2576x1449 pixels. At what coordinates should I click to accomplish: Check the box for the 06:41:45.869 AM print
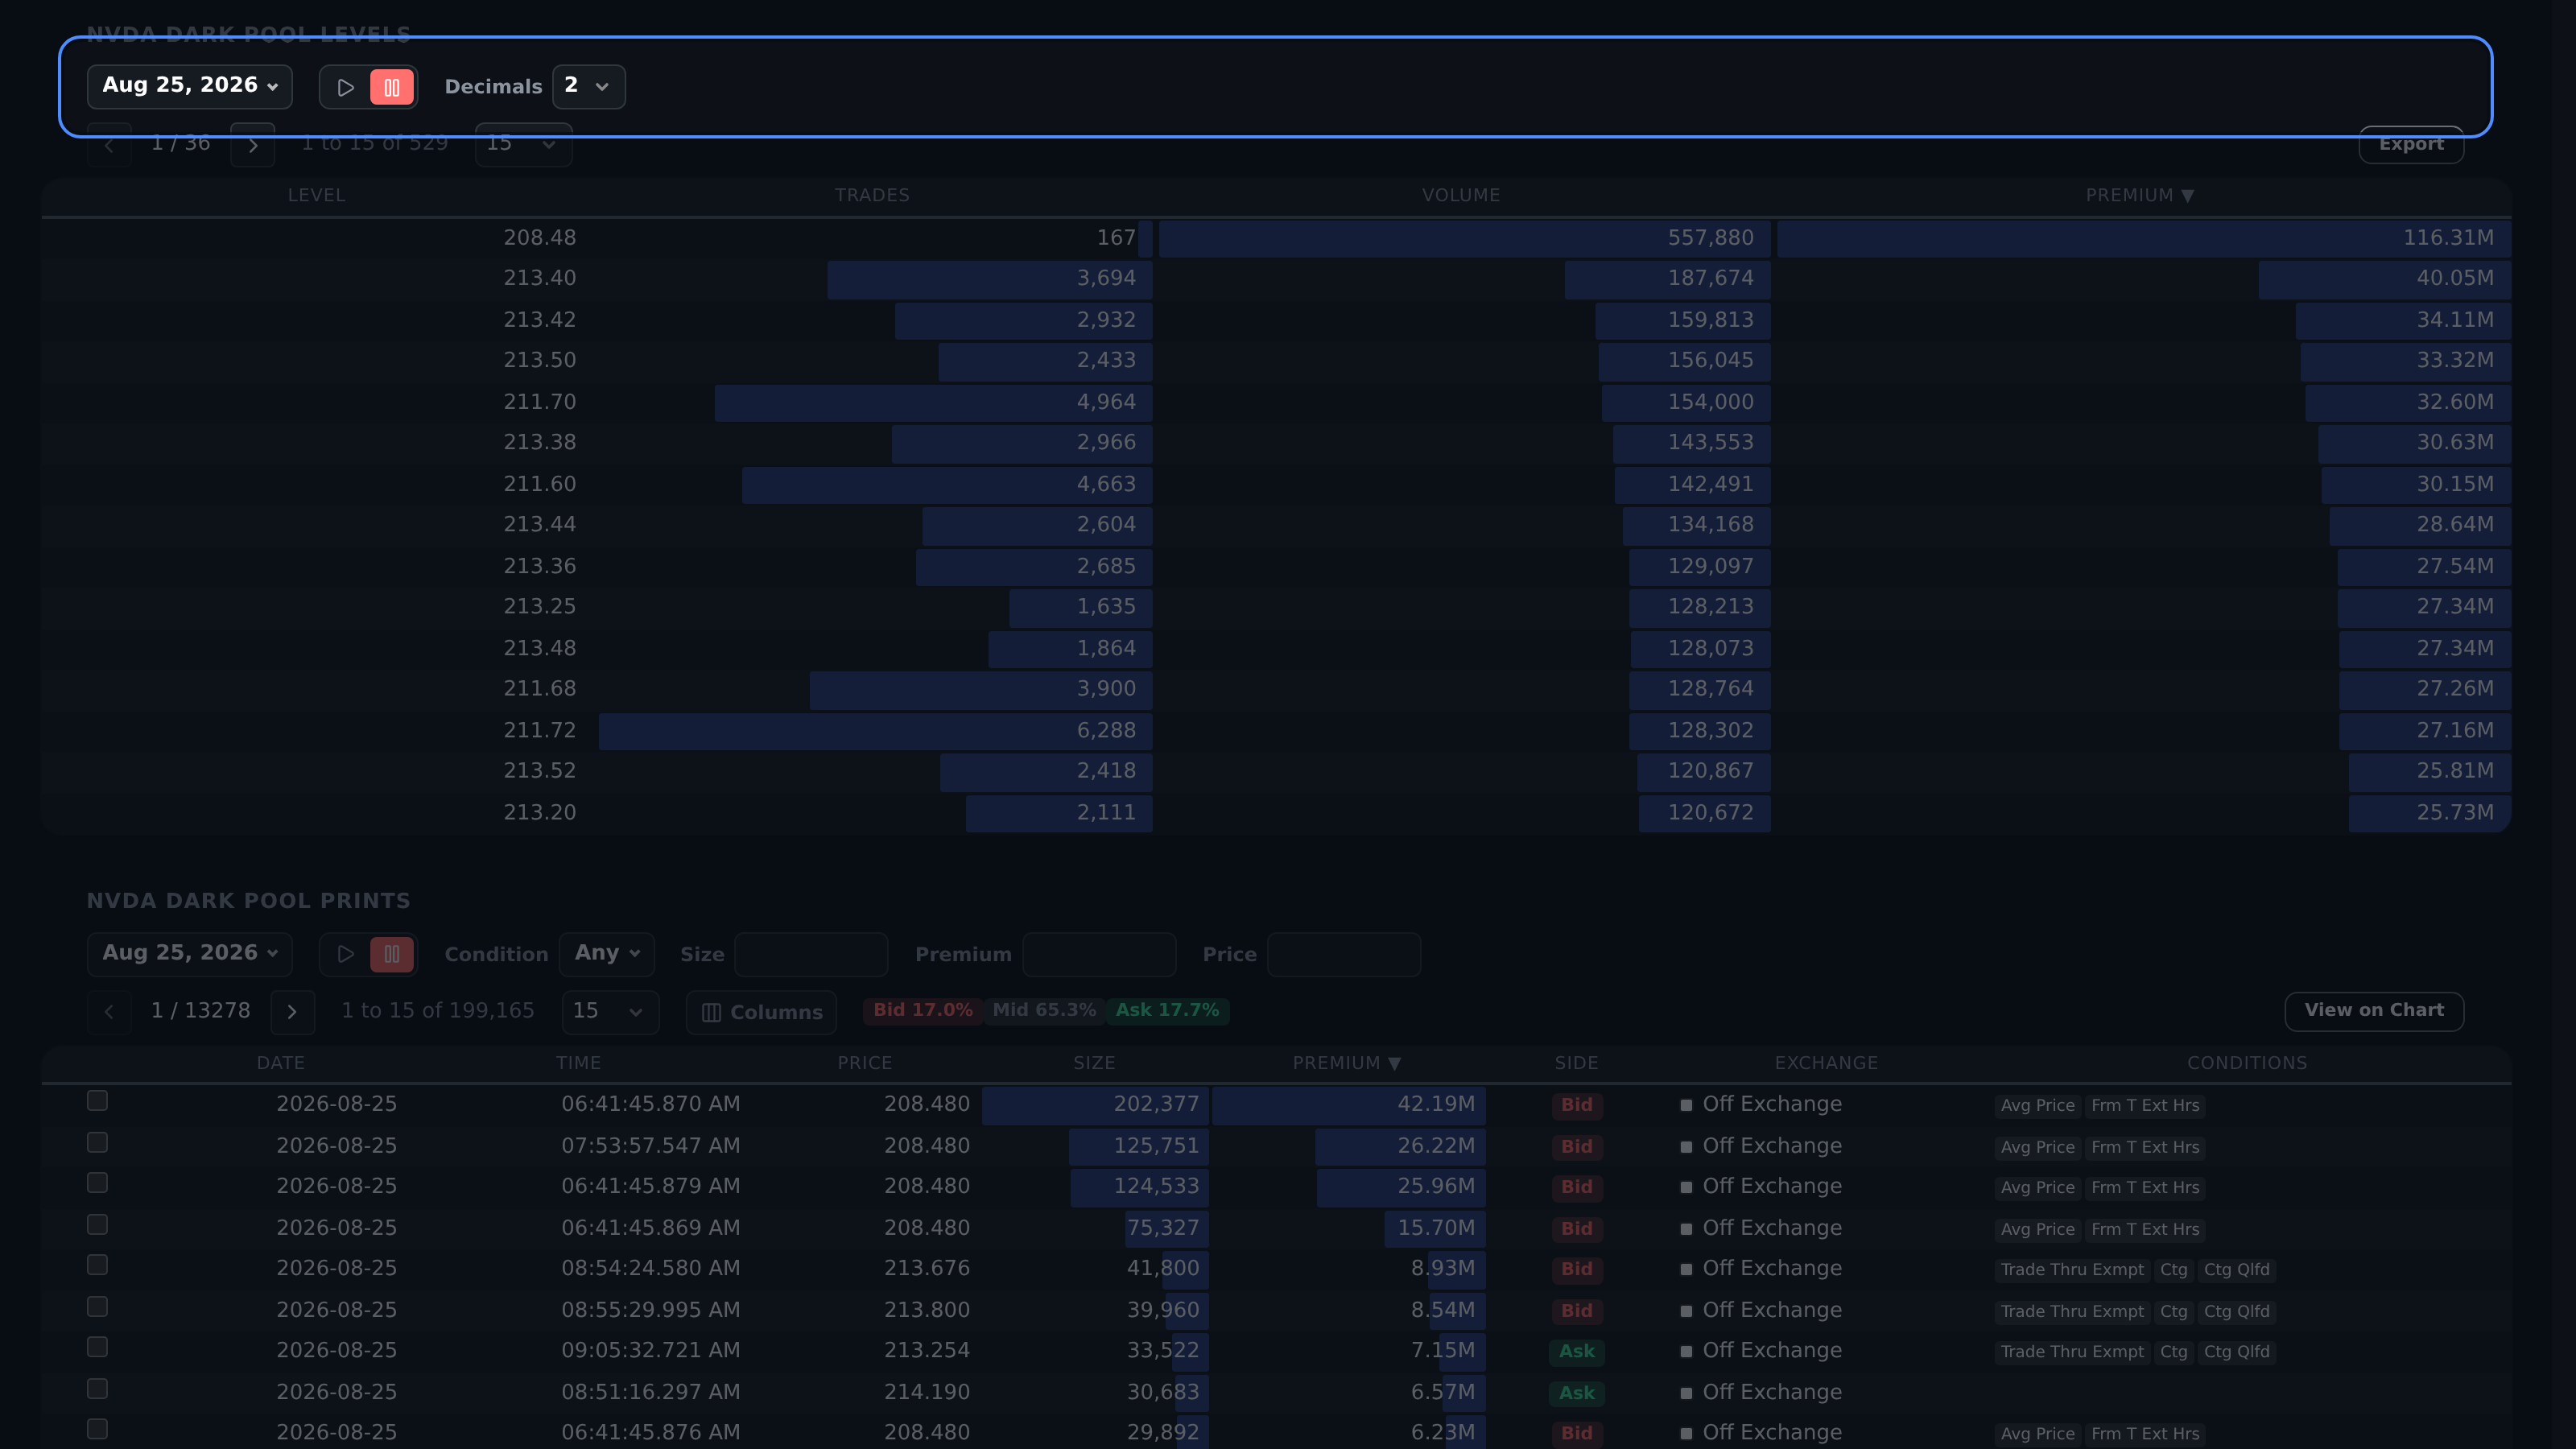coord(97,1224)
